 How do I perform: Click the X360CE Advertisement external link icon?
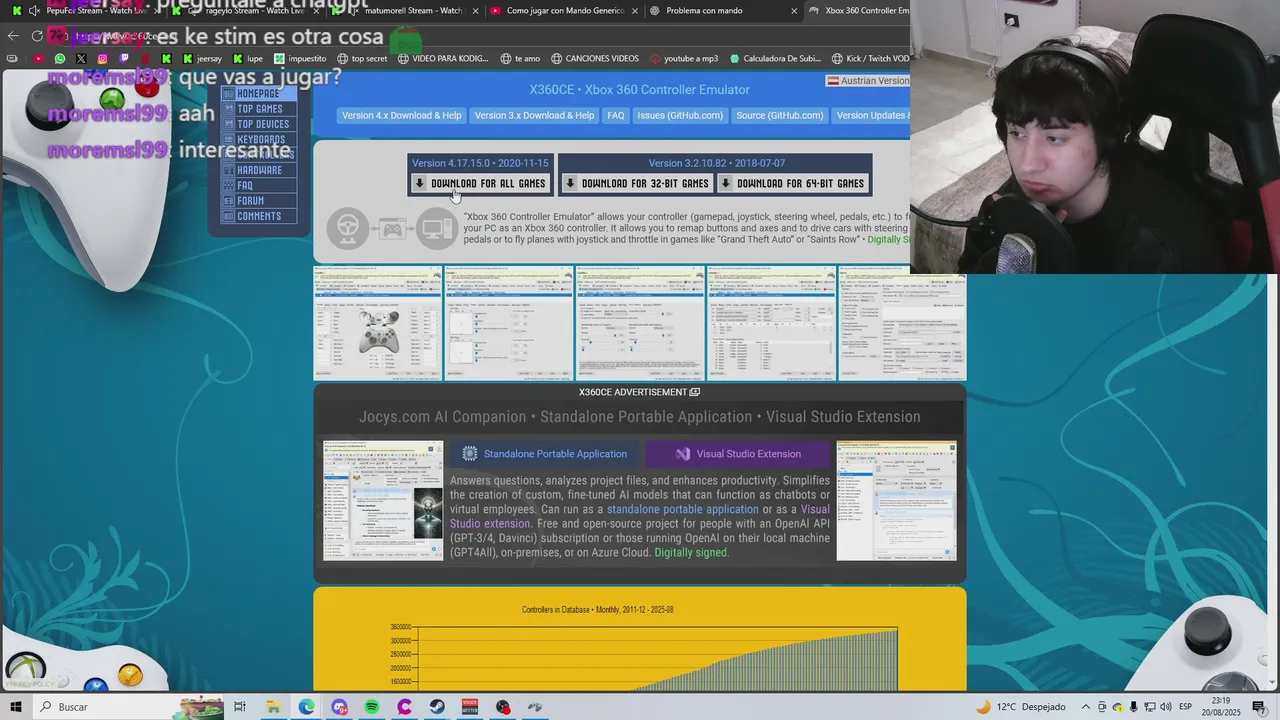[x=695, y=392]
